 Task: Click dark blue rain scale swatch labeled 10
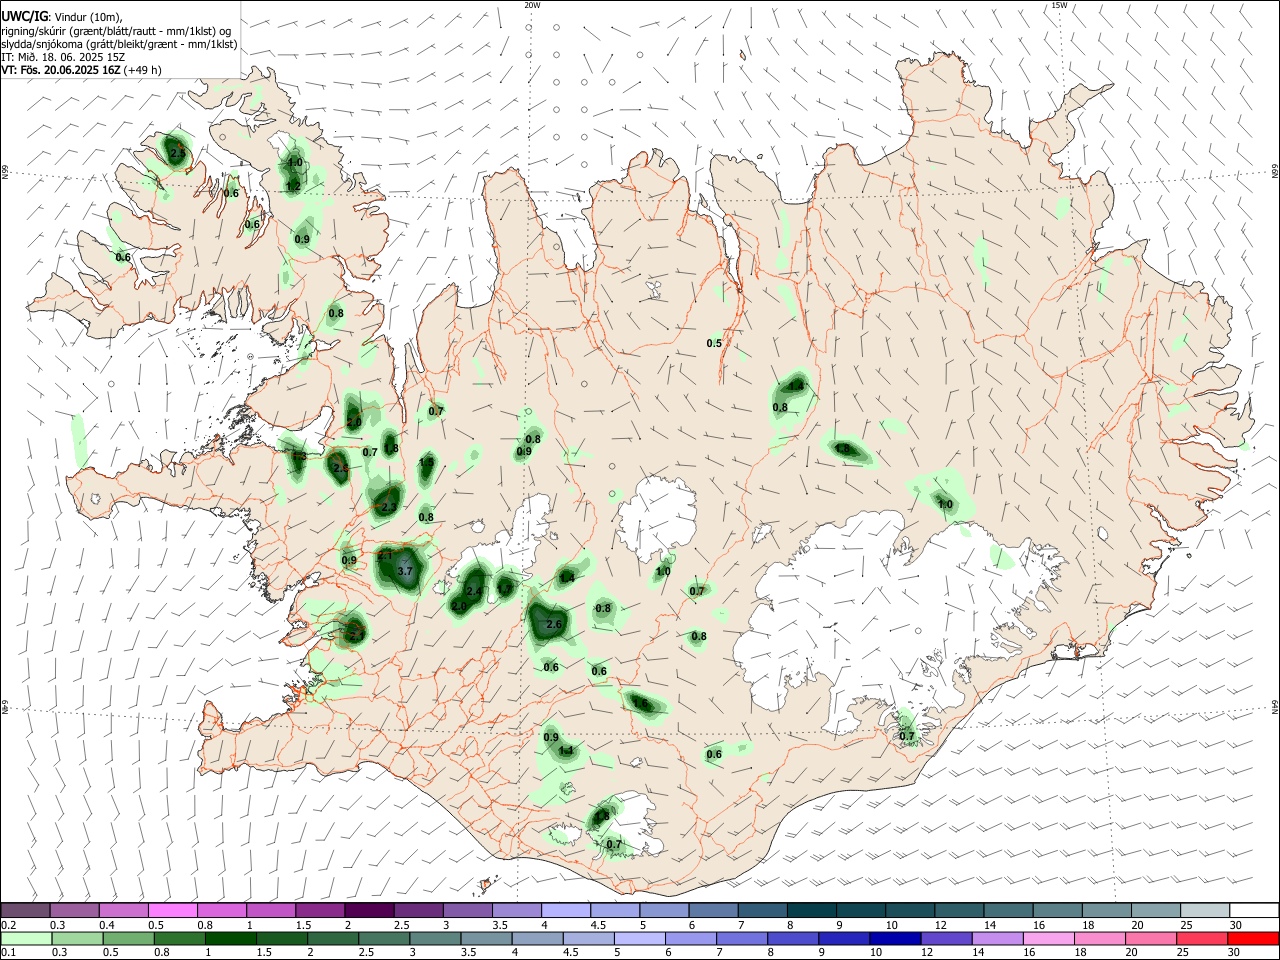point(893,938)
